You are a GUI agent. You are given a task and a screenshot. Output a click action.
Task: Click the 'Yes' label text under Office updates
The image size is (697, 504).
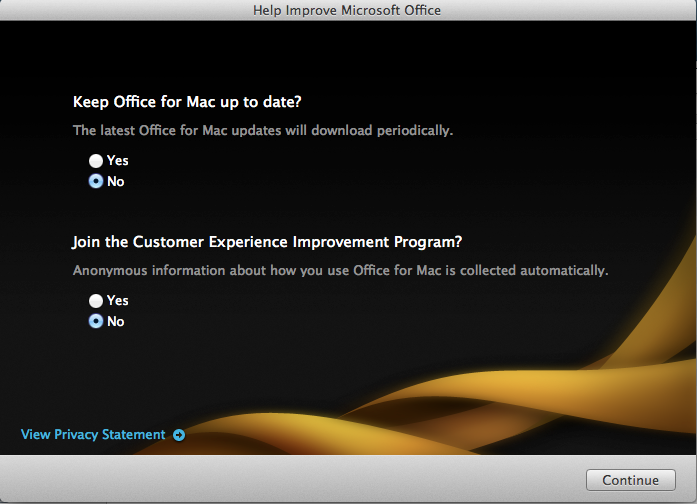(x=118, y=160)
